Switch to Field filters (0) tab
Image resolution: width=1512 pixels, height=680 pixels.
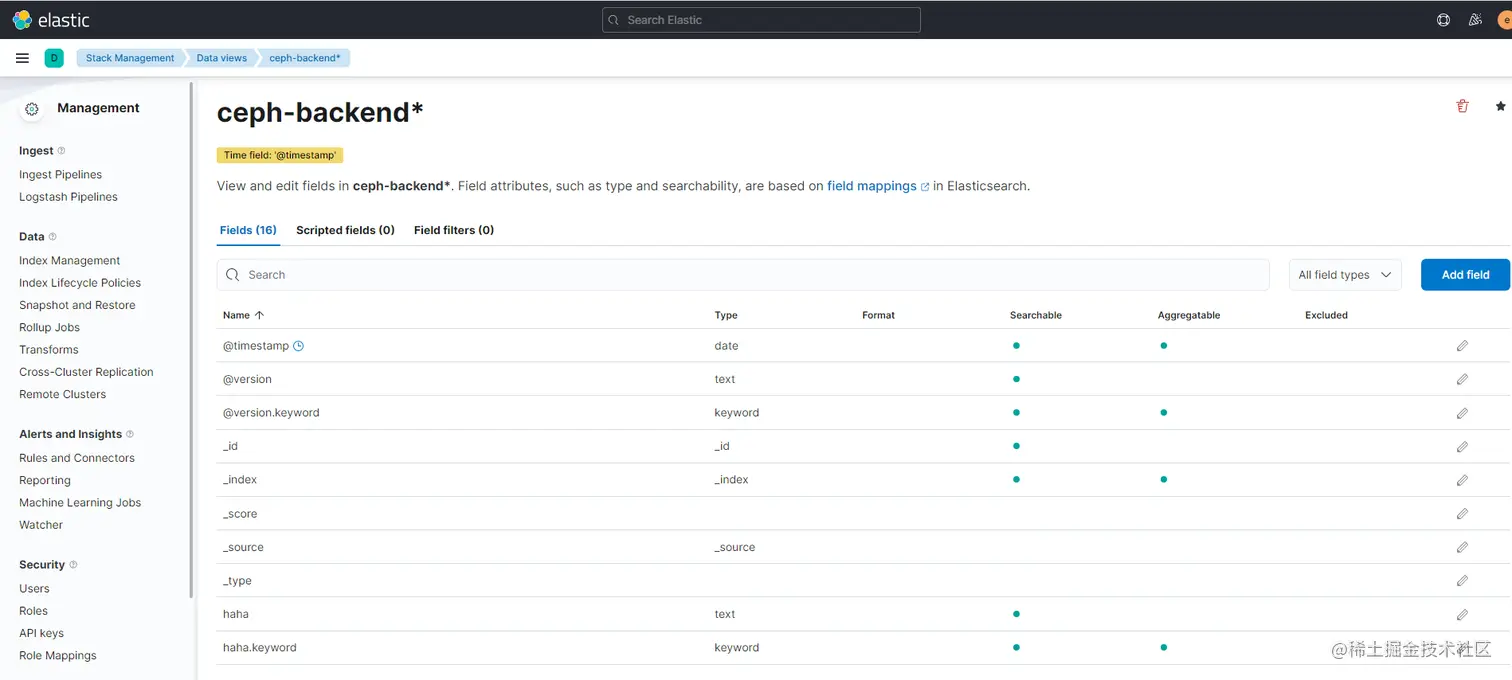(x=454, y=230)
